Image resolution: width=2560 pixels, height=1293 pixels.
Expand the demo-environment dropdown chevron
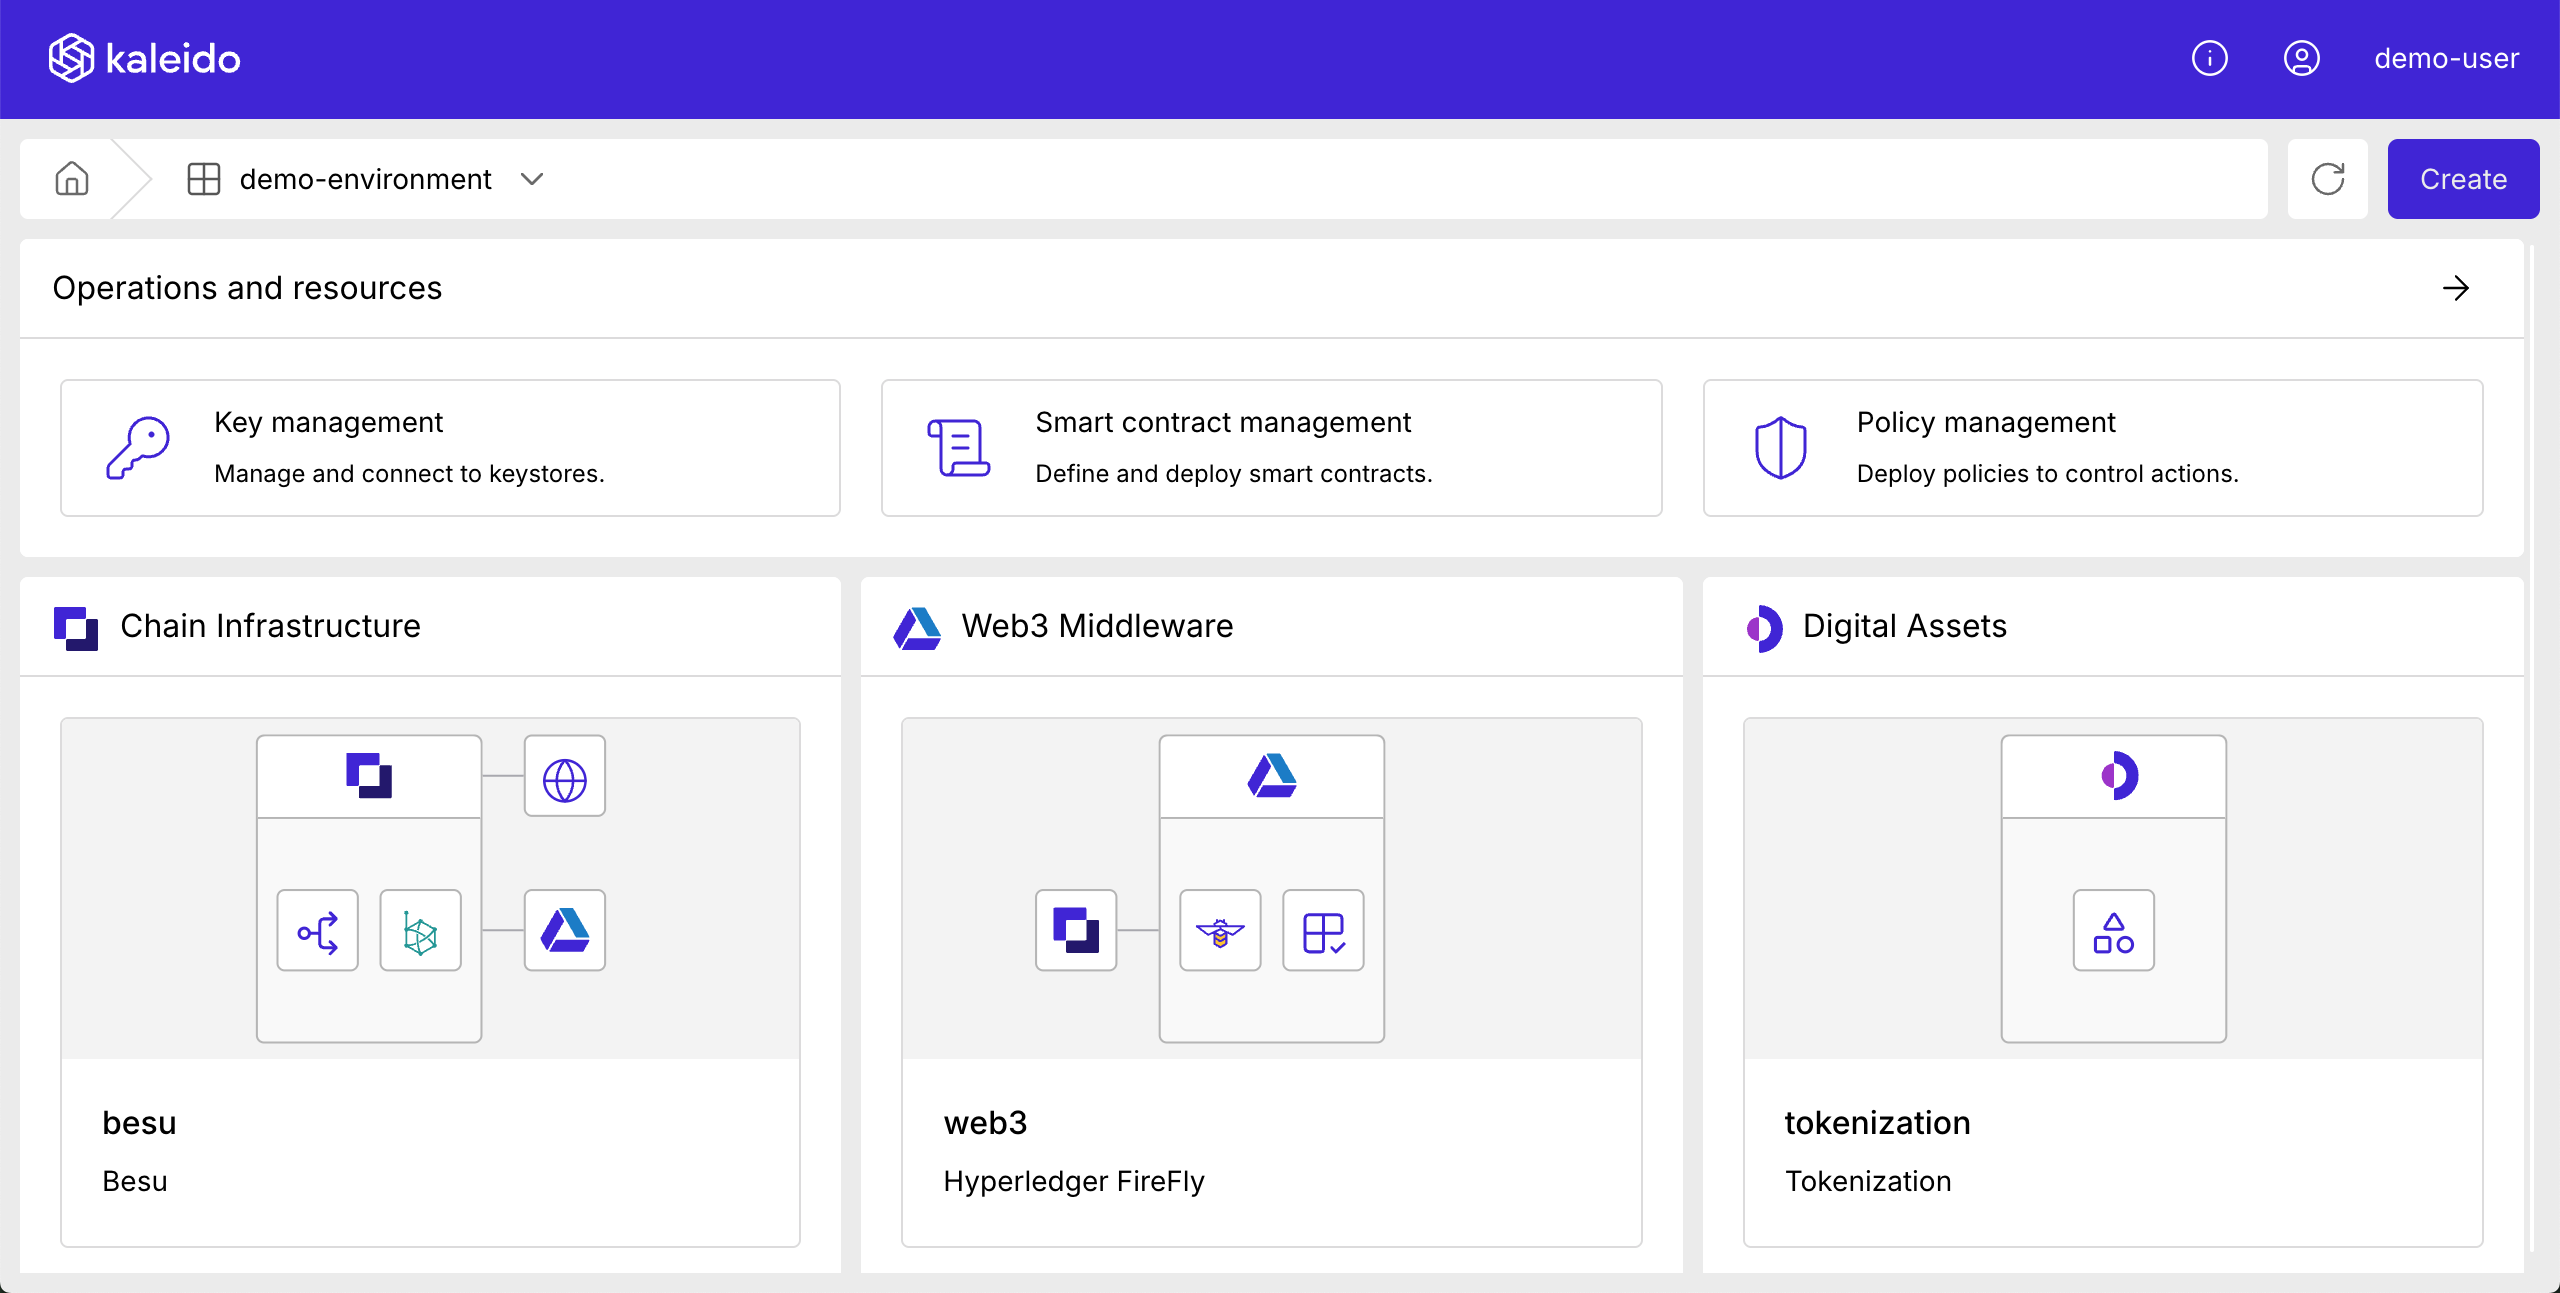[532, 179]
